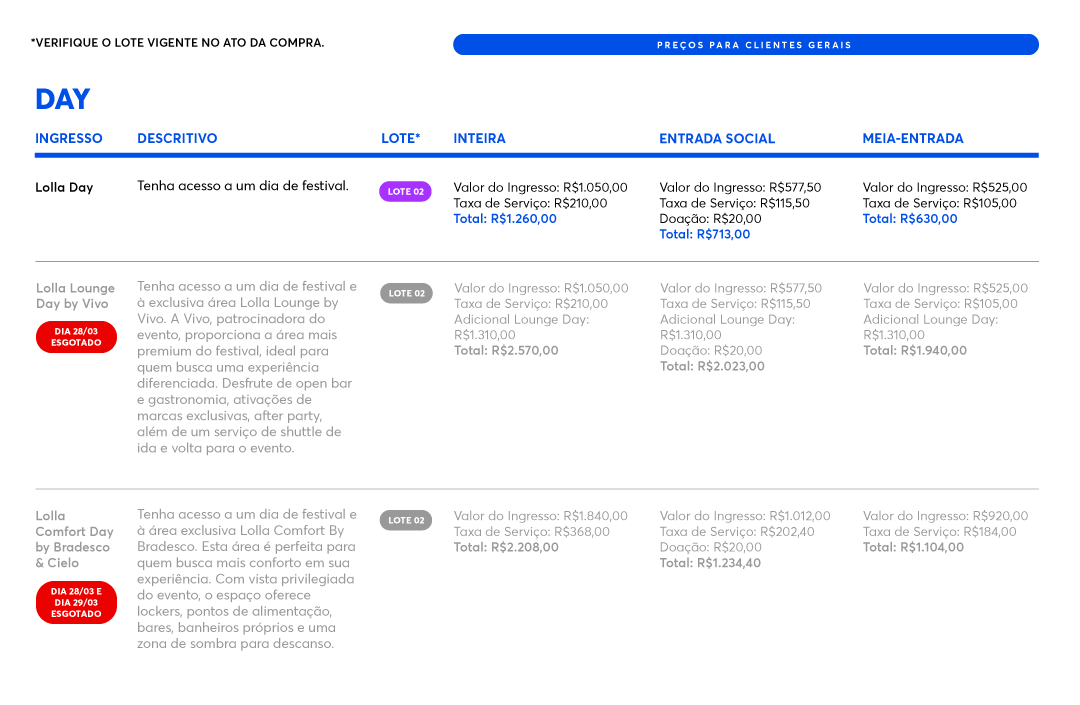Click the purple LOTE 02 badge for Lolla Day
This screenshot has width=1080, height=705.
tap(405, 191)
